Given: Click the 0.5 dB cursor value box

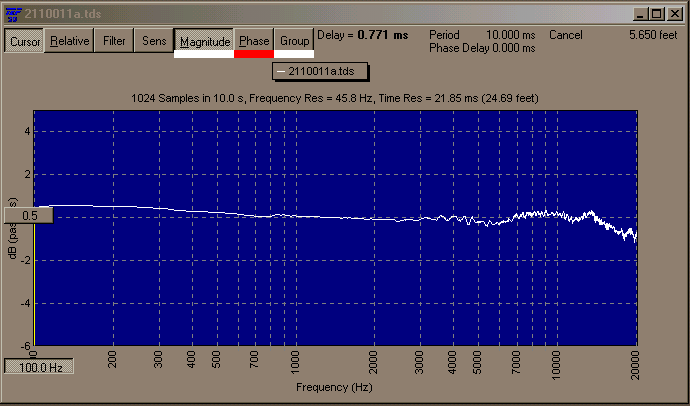Looking at the screenshot, I should (x=26, y=215).
